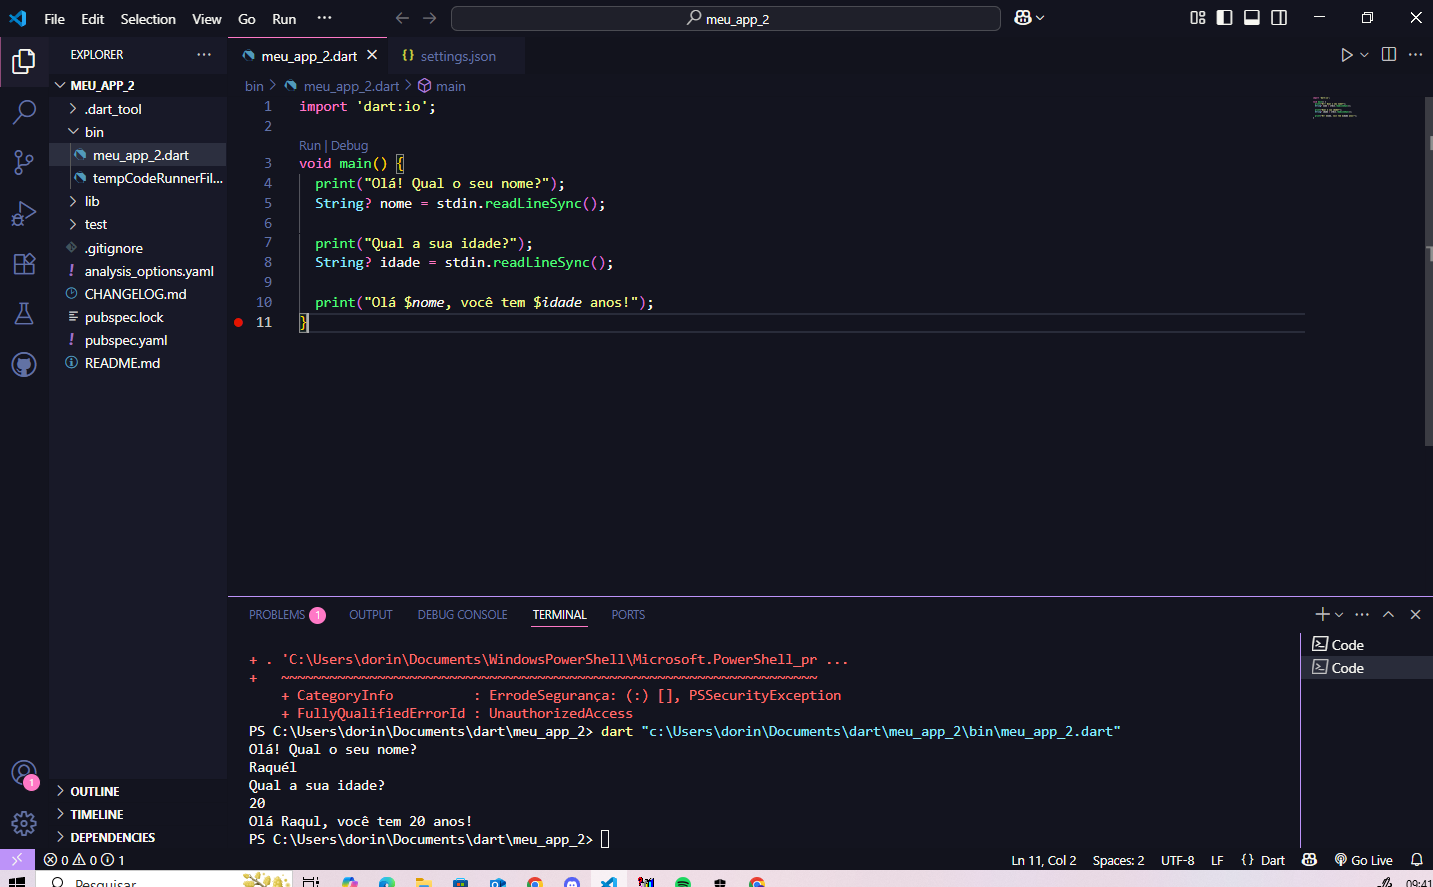The height and width of the screenshot is (887, 1433).
Task: Change indentation via Spaces: 2
Action: pyautogui.click(x=1118, y=860)
